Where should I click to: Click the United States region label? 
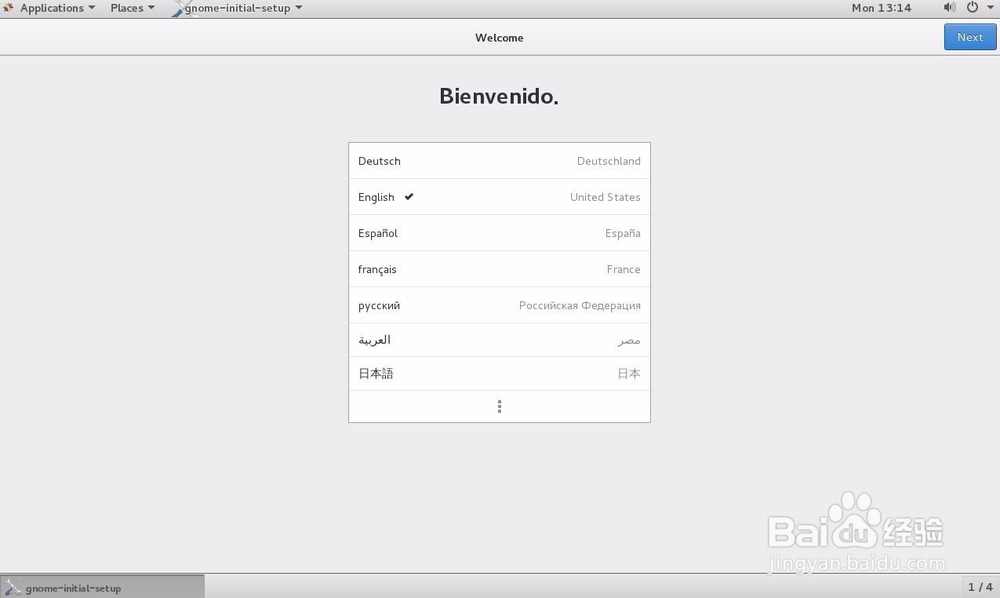pyautogui.click(x=605, y=197)
